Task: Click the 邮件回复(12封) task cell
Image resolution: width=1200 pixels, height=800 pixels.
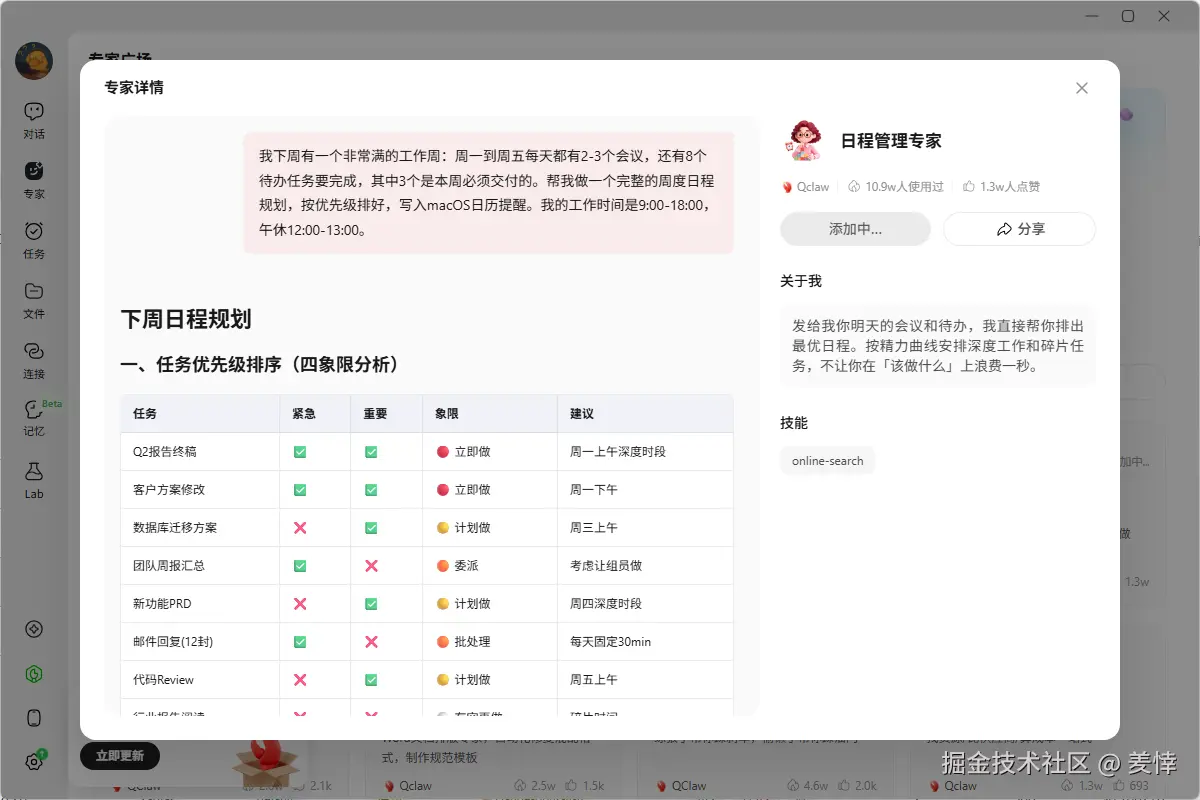Action: [200, 642]
